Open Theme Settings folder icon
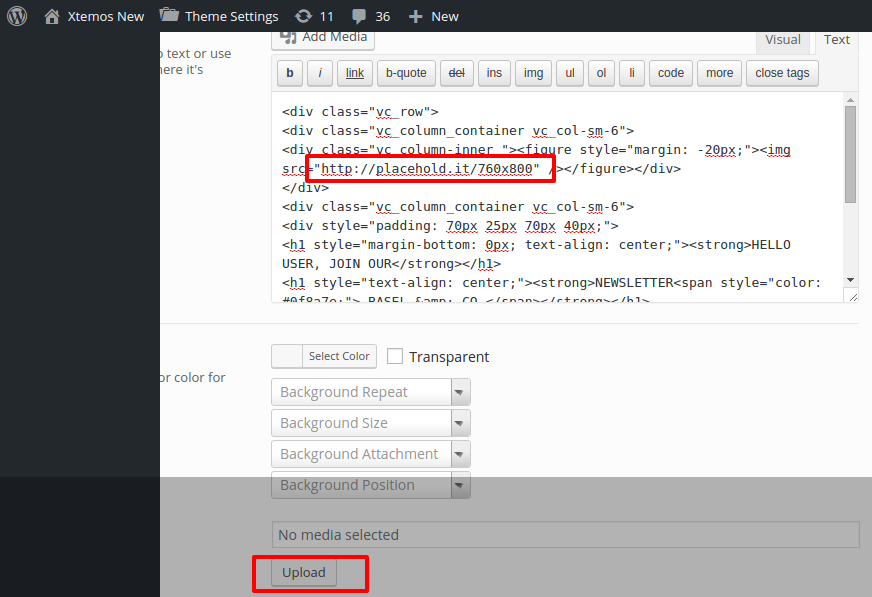Image resolution: width=872 pixels, height=597 pixels. (x=170, y=16)
